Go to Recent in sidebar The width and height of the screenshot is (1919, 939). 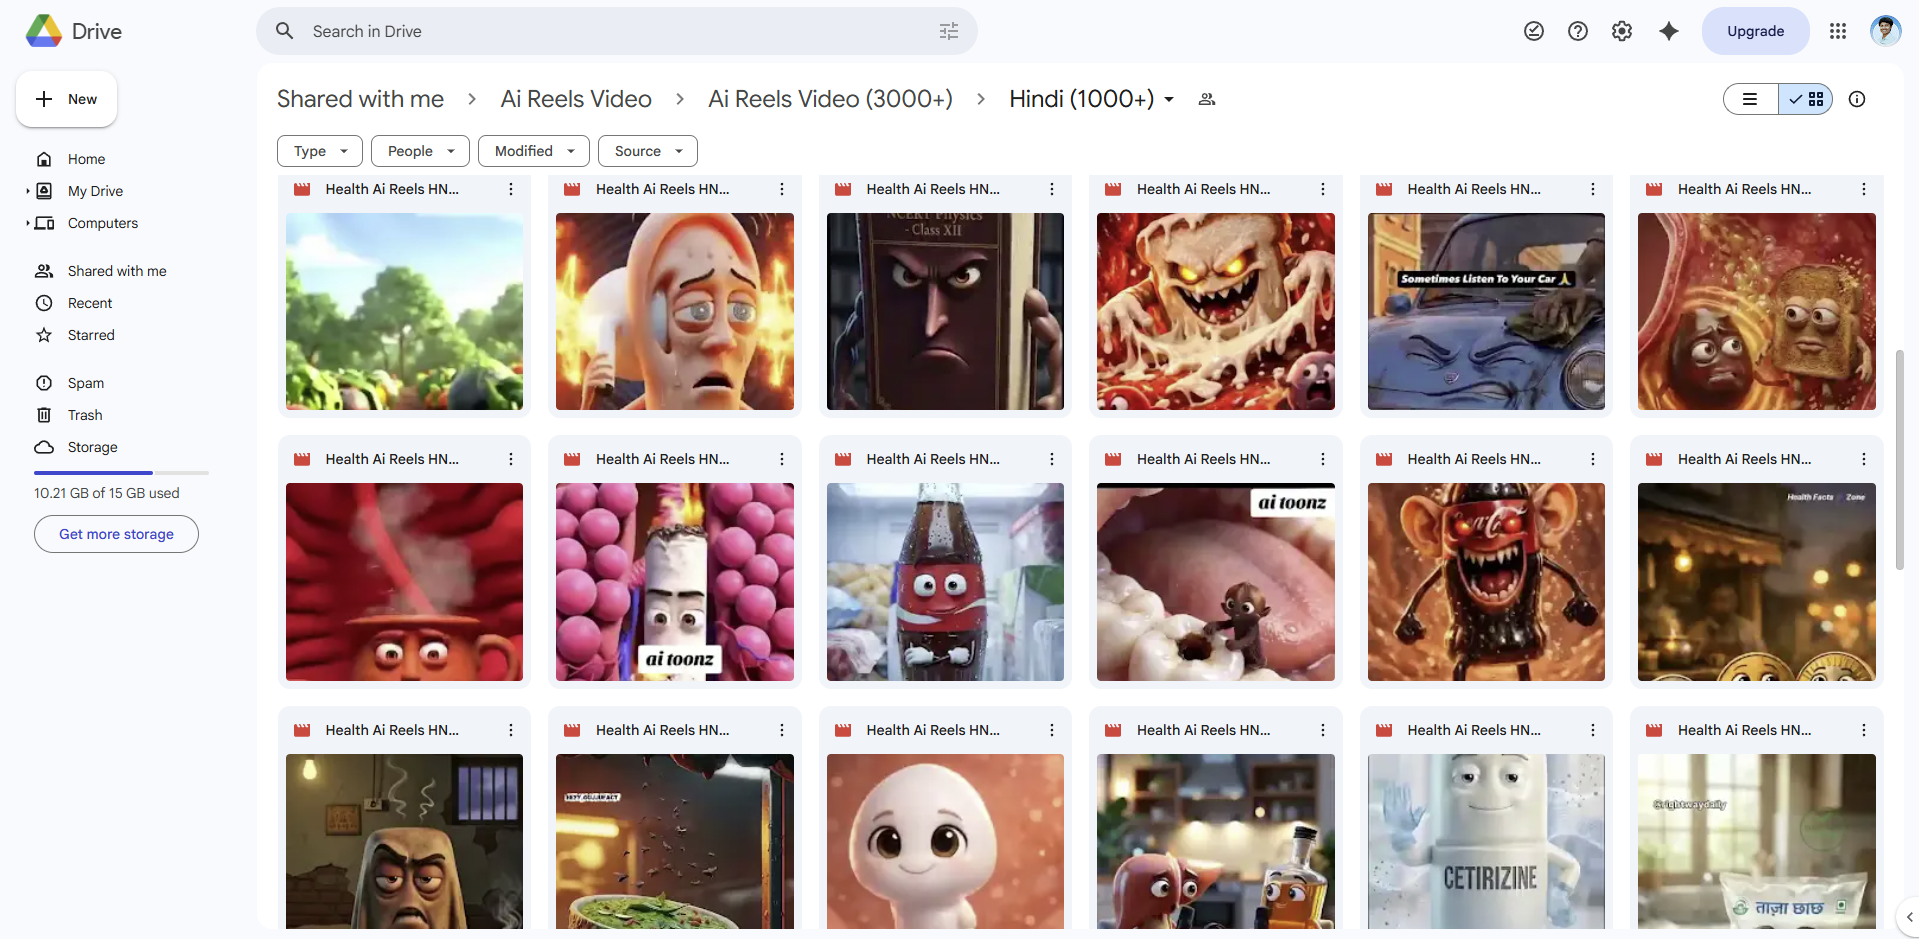point(90,303)
